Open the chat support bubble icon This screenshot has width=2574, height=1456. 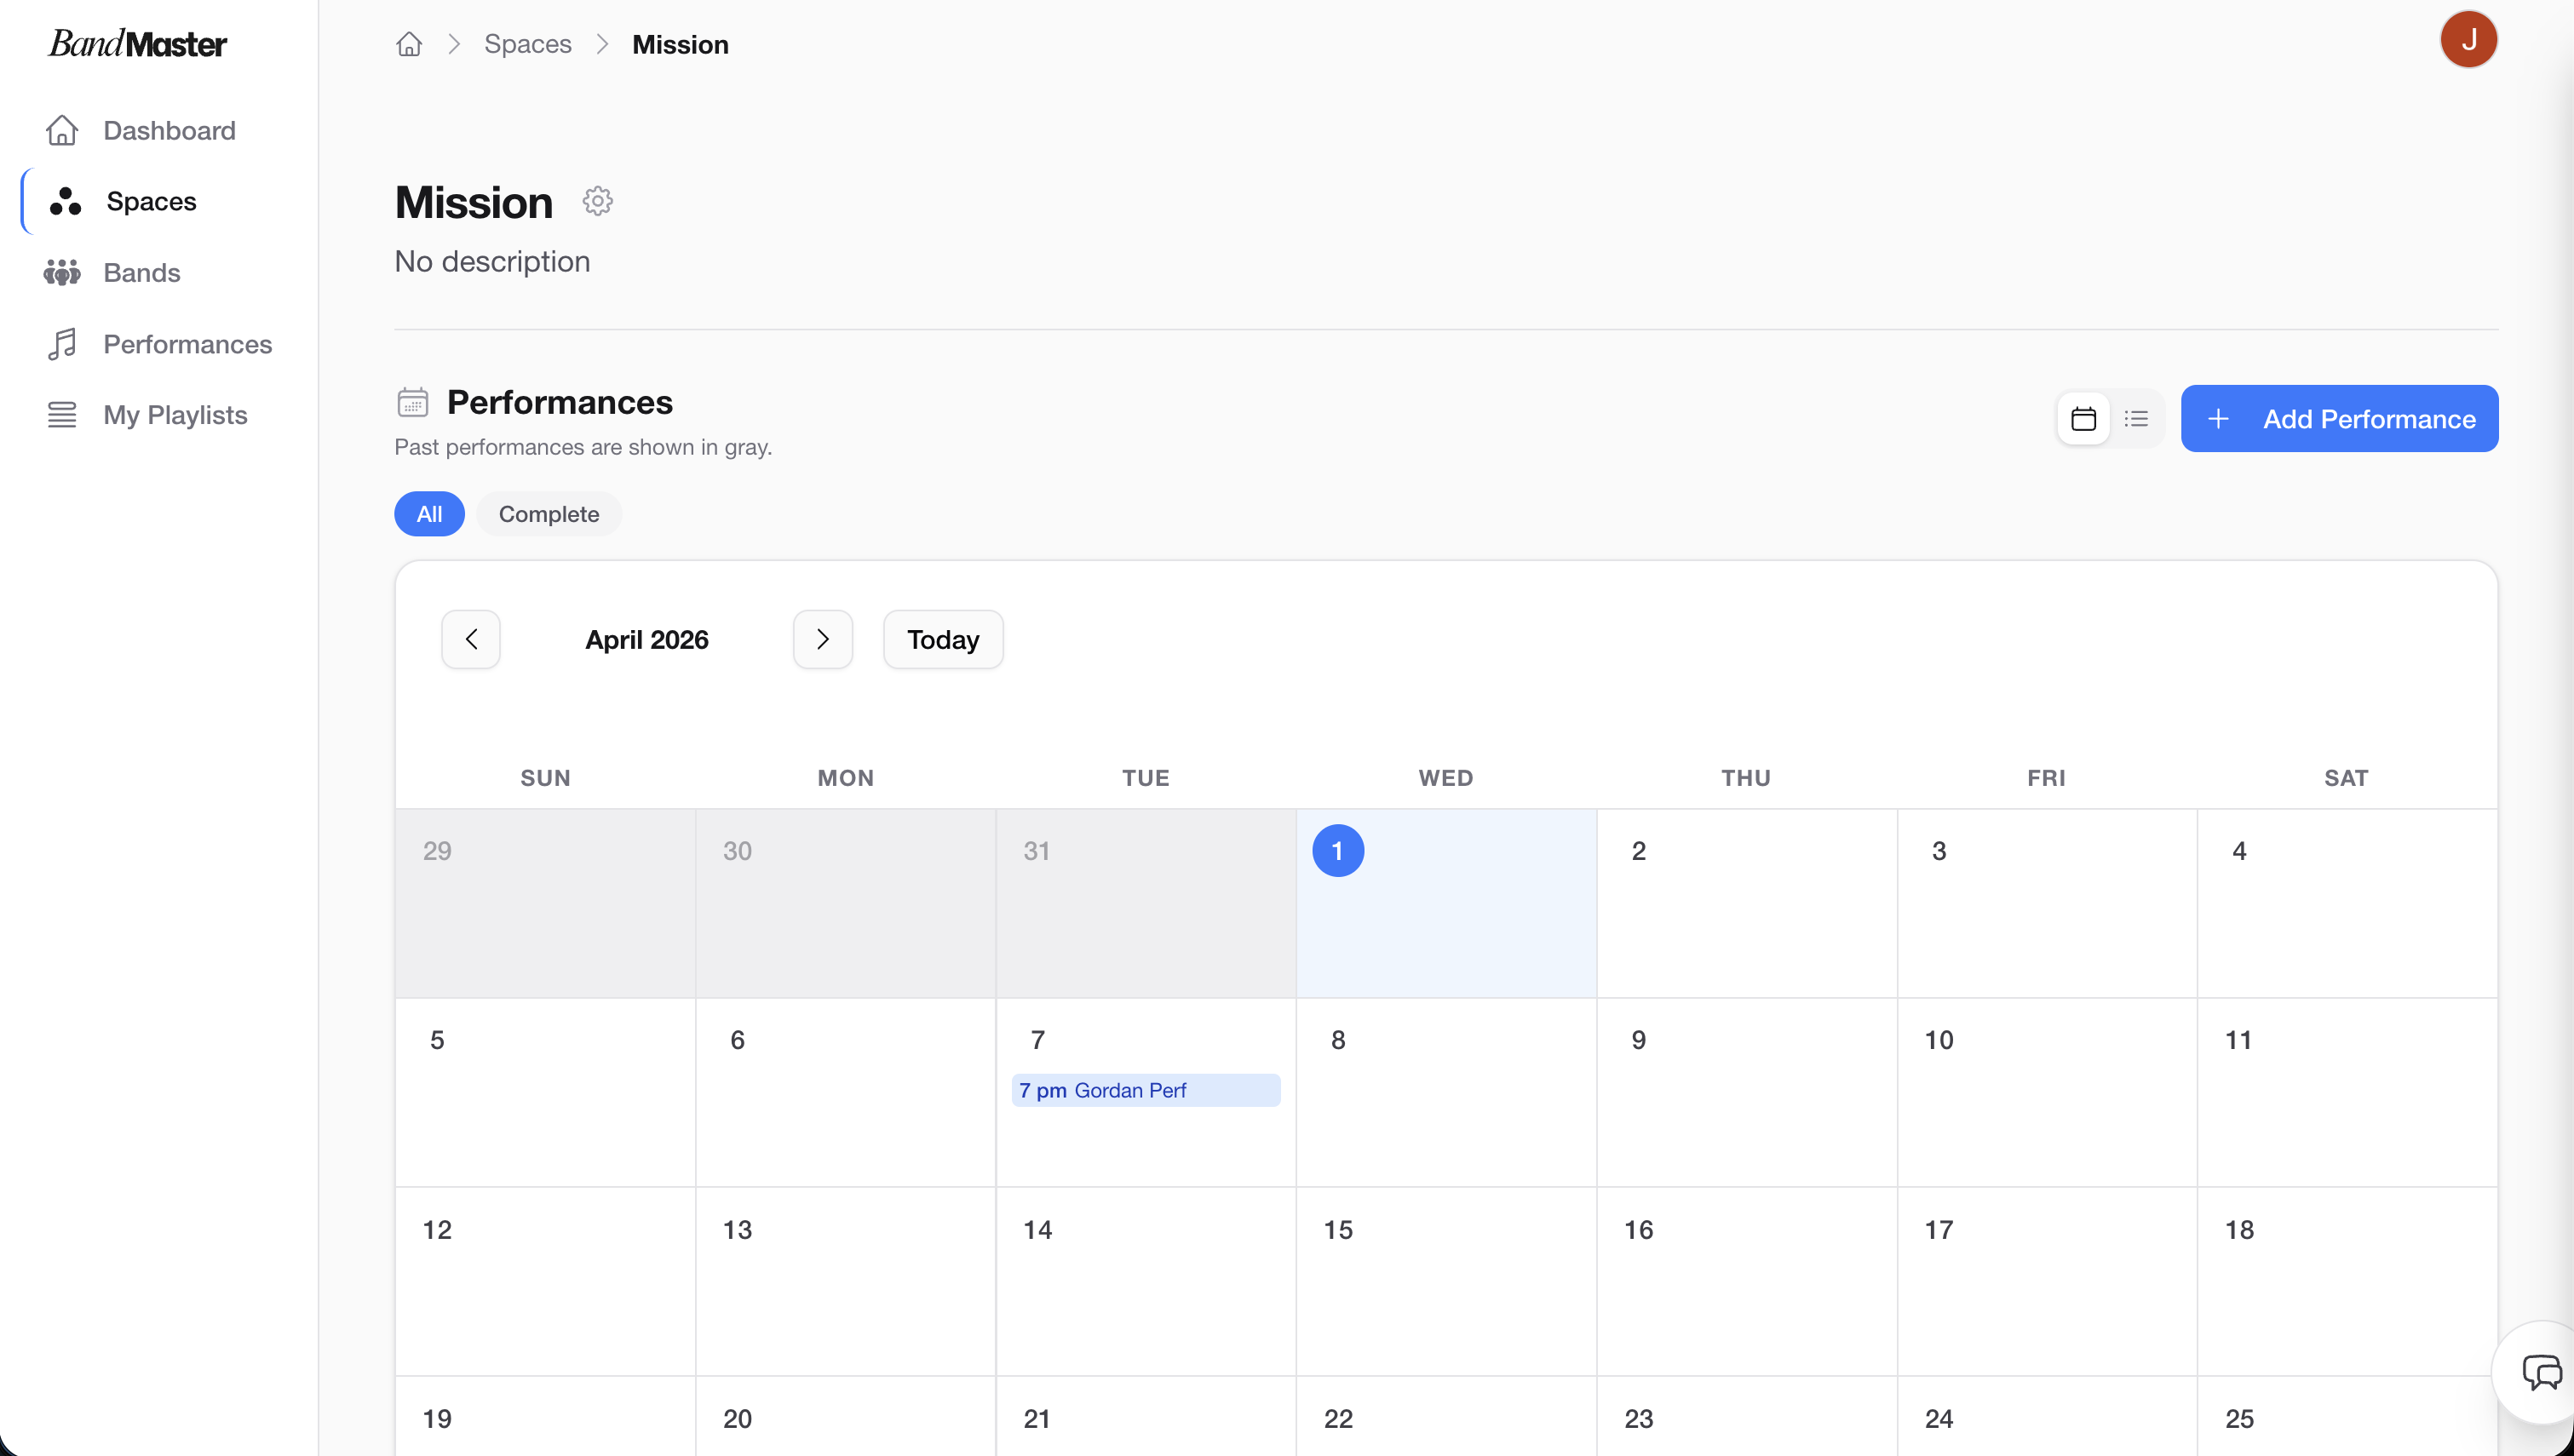2541,1371
